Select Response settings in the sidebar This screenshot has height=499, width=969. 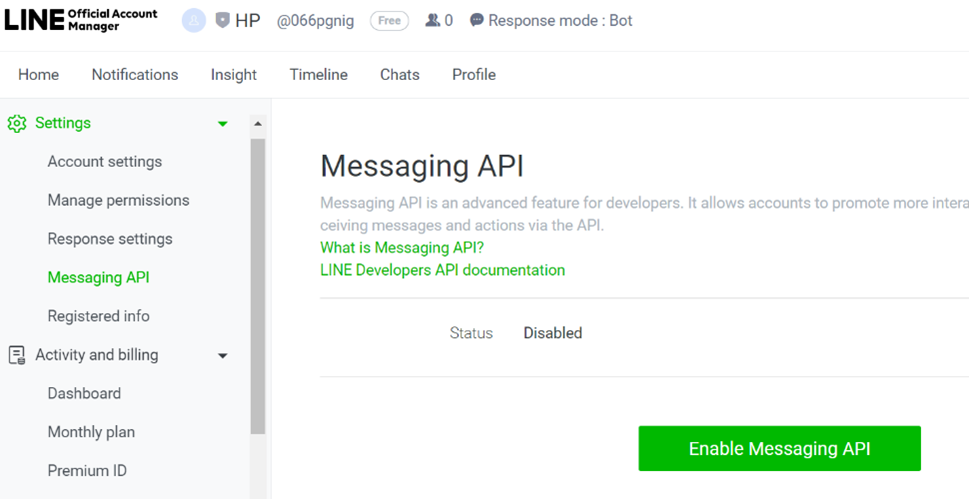pos(110,239)
